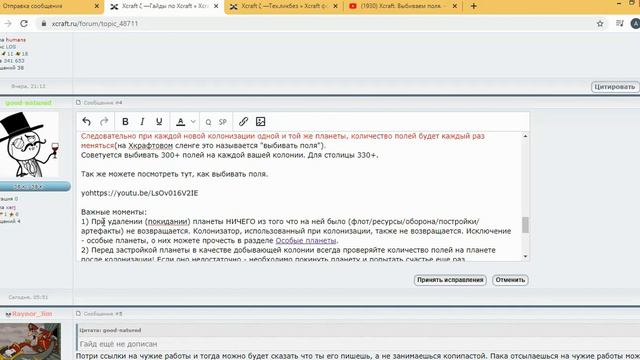
Task: Insert quote with the Q button
Action: tap(208, 122)
